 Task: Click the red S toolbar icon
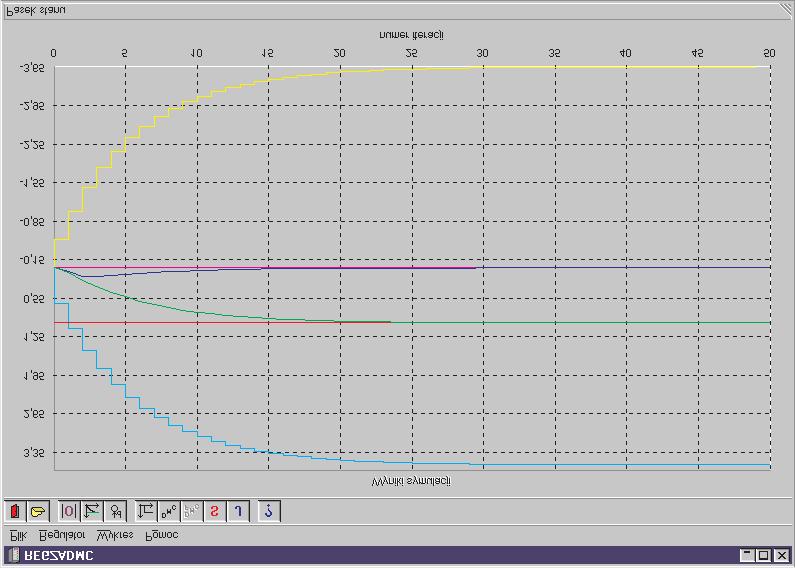[x=214, y=511]
